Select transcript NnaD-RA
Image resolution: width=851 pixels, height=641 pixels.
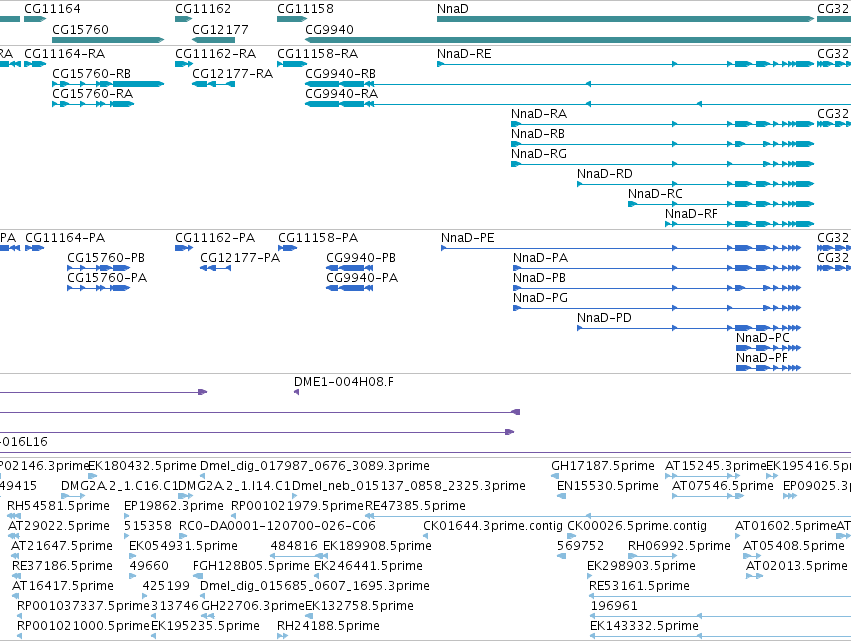point(539,114)
